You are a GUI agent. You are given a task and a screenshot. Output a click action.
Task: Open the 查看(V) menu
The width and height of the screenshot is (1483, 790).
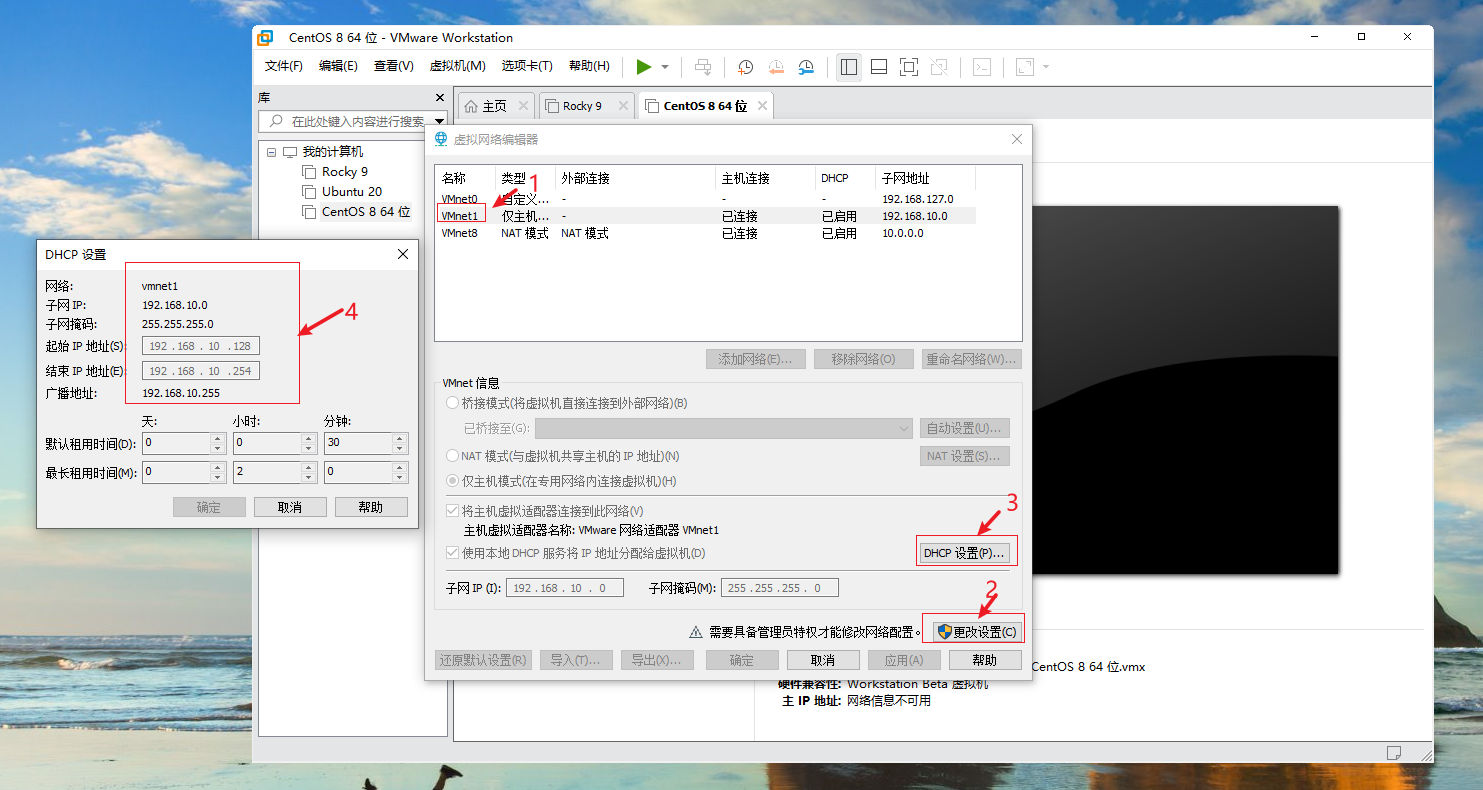[394, 66]
